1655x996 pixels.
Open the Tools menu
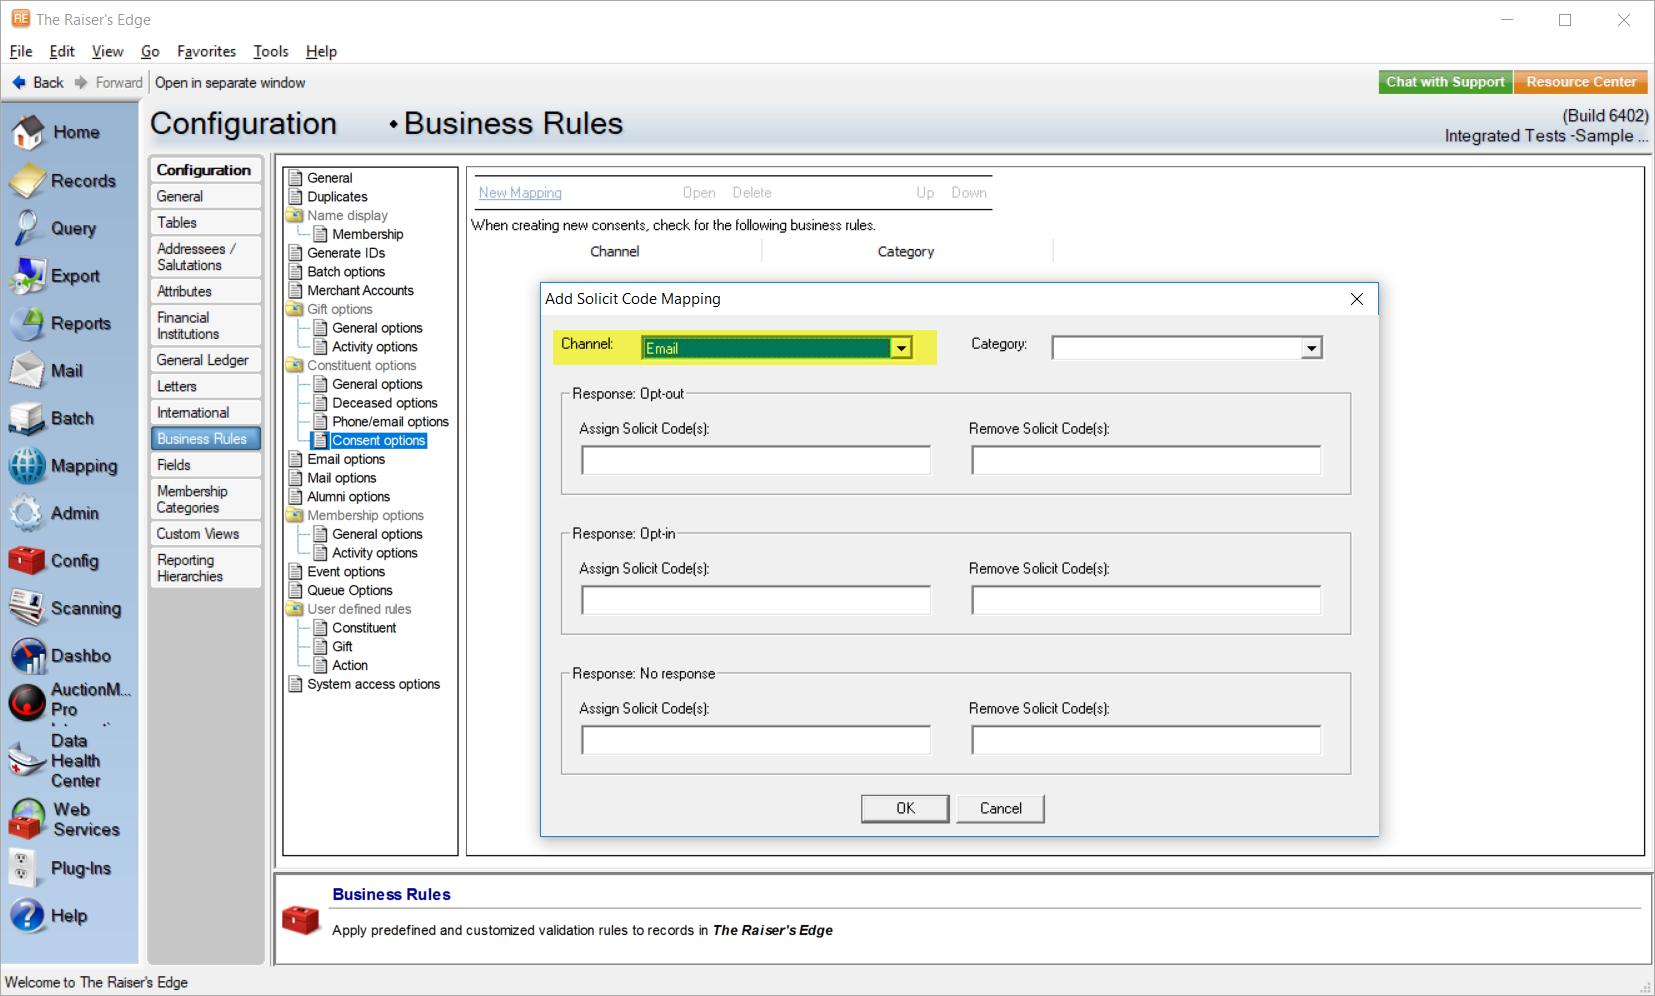pos(270,52)
